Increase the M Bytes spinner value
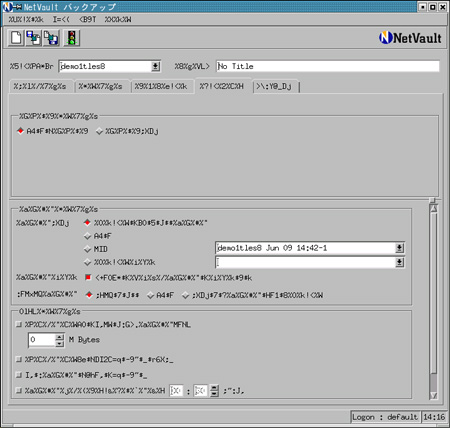 tap(59, 337)
